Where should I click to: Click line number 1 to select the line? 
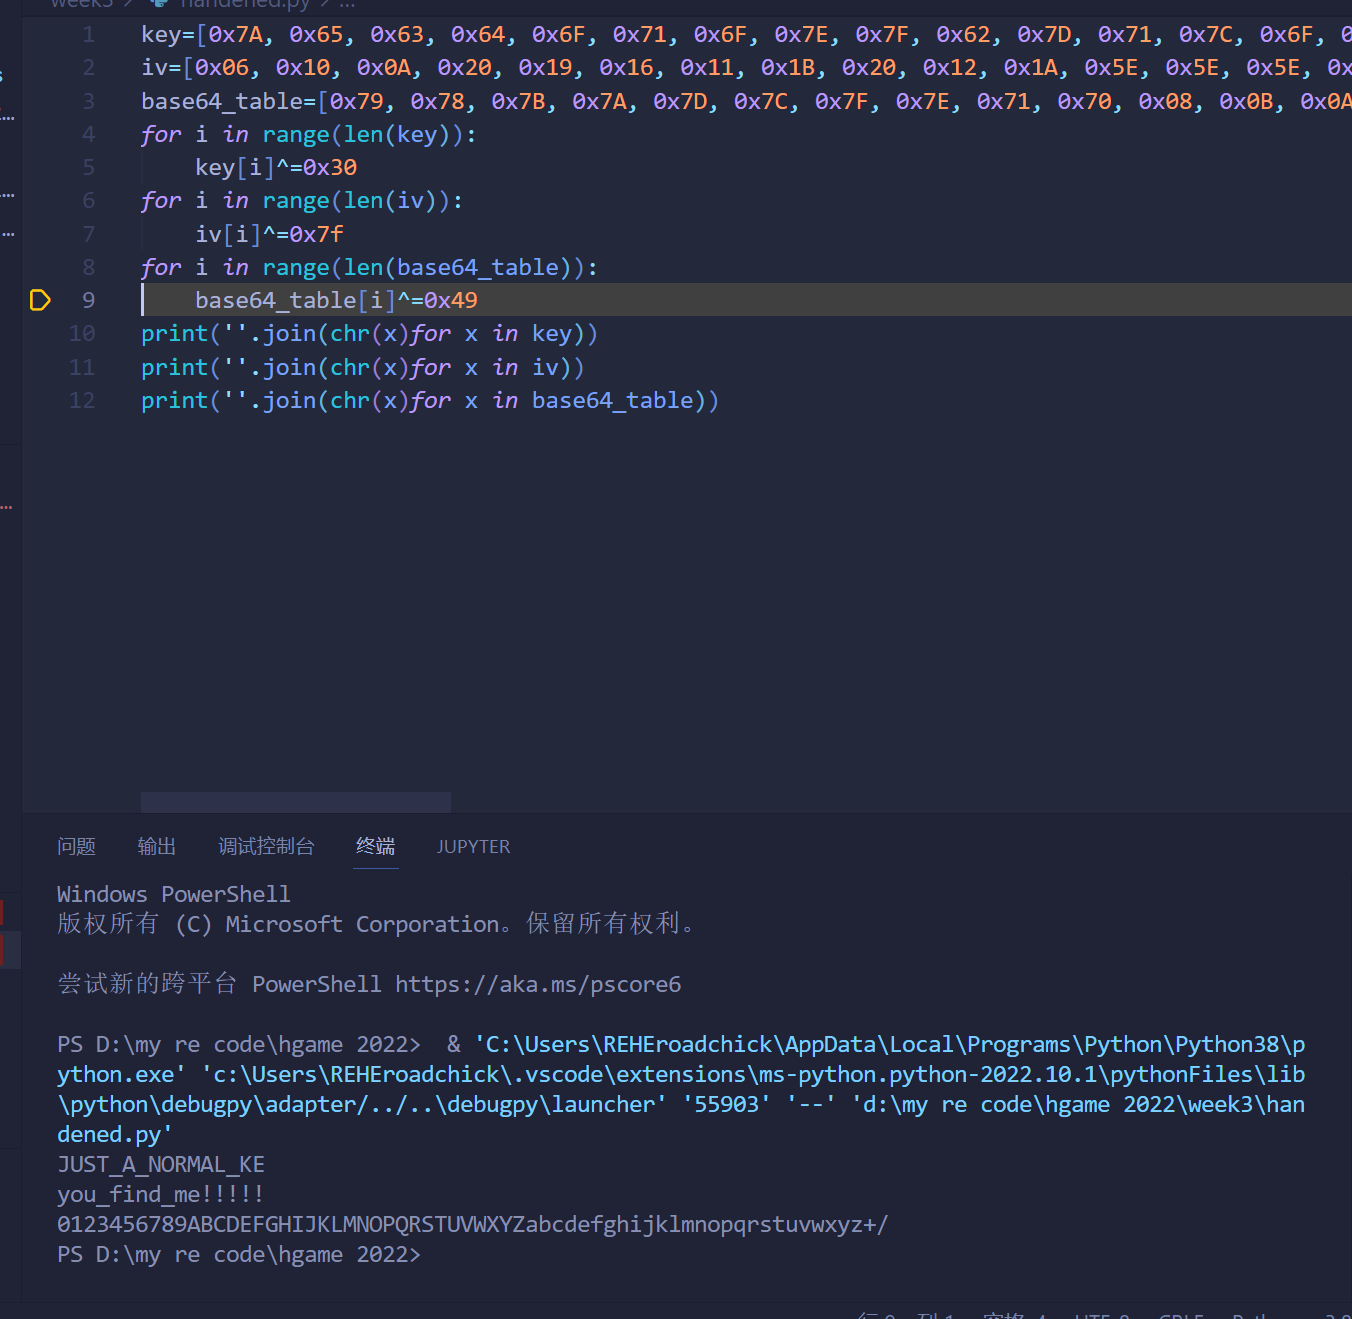[88, 35]
